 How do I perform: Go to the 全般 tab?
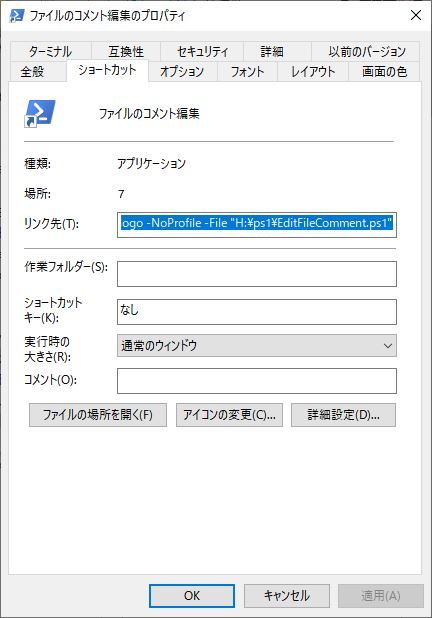click(x=32, y=72)
